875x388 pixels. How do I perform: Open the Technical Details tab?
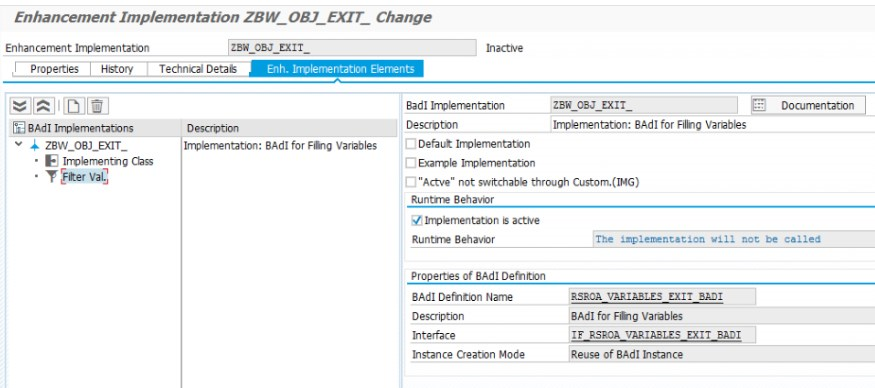[198, 69]
